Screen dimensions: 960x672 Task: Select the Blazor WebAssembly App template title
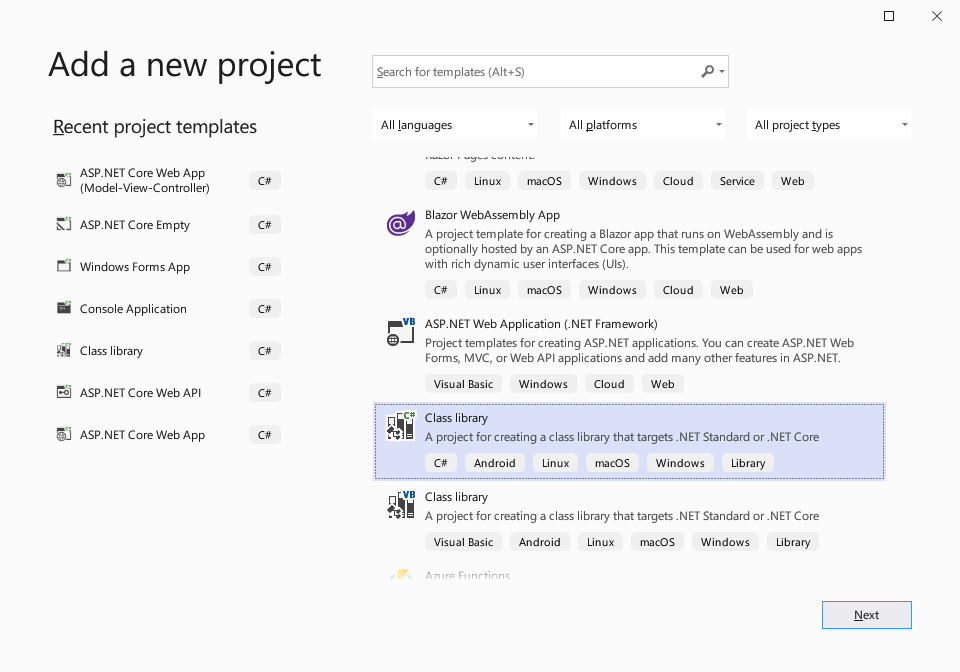(492, 215)
